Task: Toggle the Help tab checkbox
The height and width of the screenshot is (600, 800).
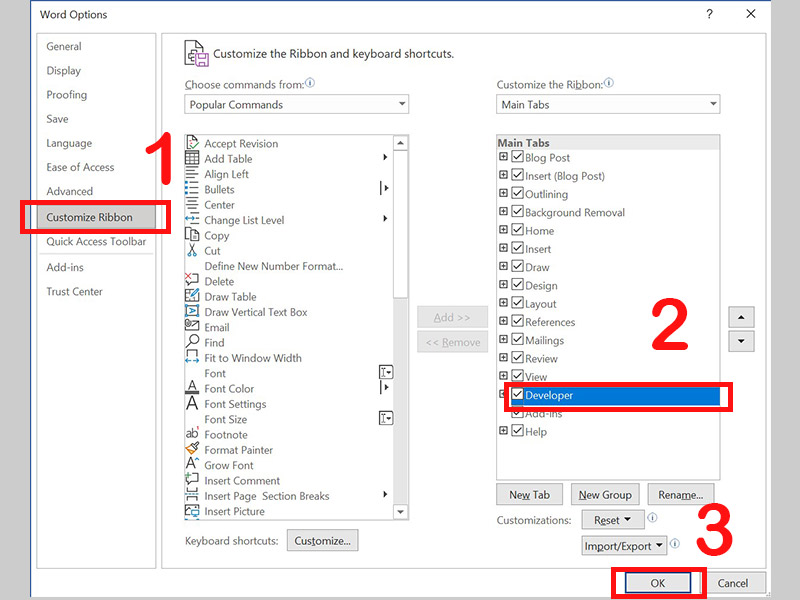Action: tap(517, 430)
